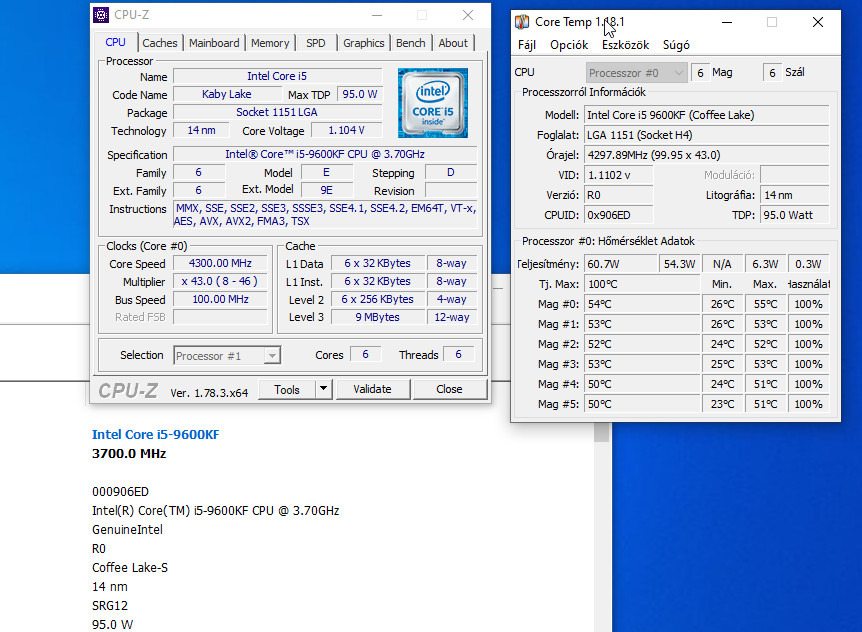Click the Validate button
This screenshot has width=862, height=632.
coord(372,389)
